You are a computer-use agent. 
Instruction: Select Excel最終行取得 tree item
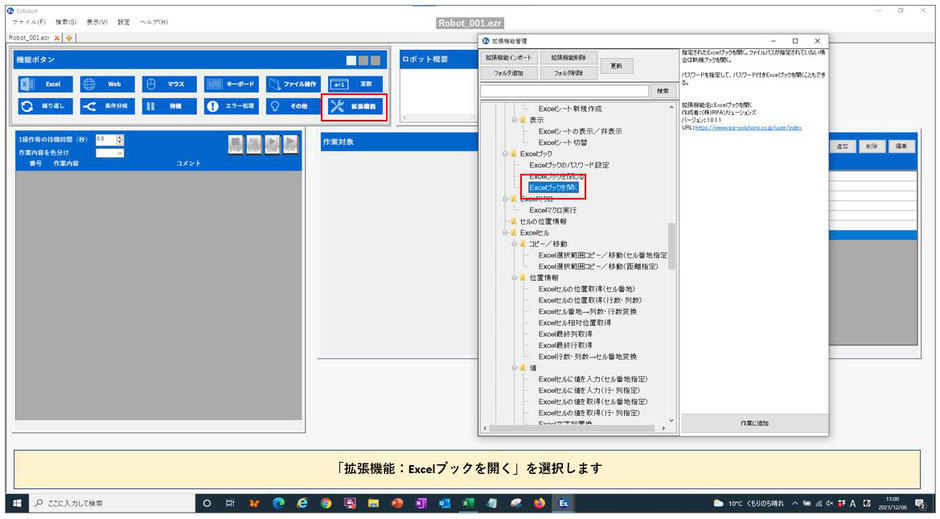coord(565,345)
